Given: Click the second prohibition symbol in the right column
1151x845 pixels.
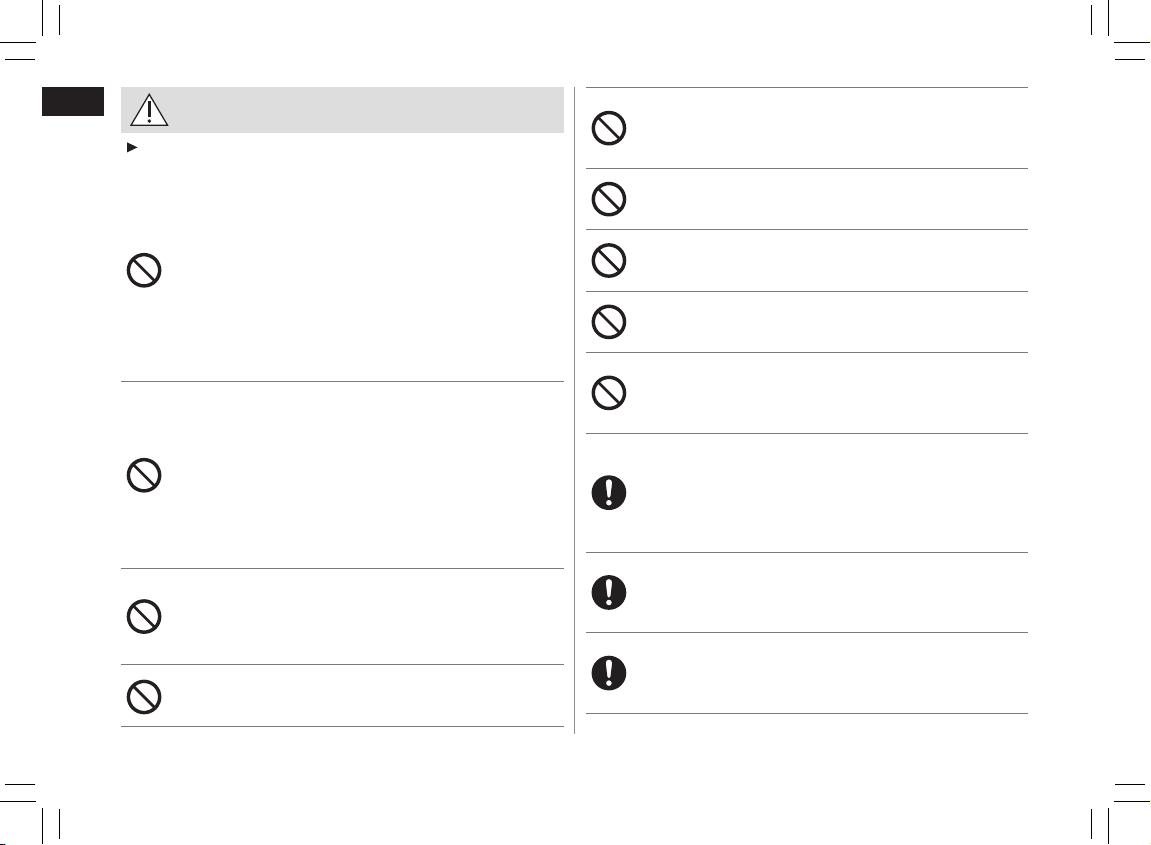Looking at the screenshot, I should (610, 200).
